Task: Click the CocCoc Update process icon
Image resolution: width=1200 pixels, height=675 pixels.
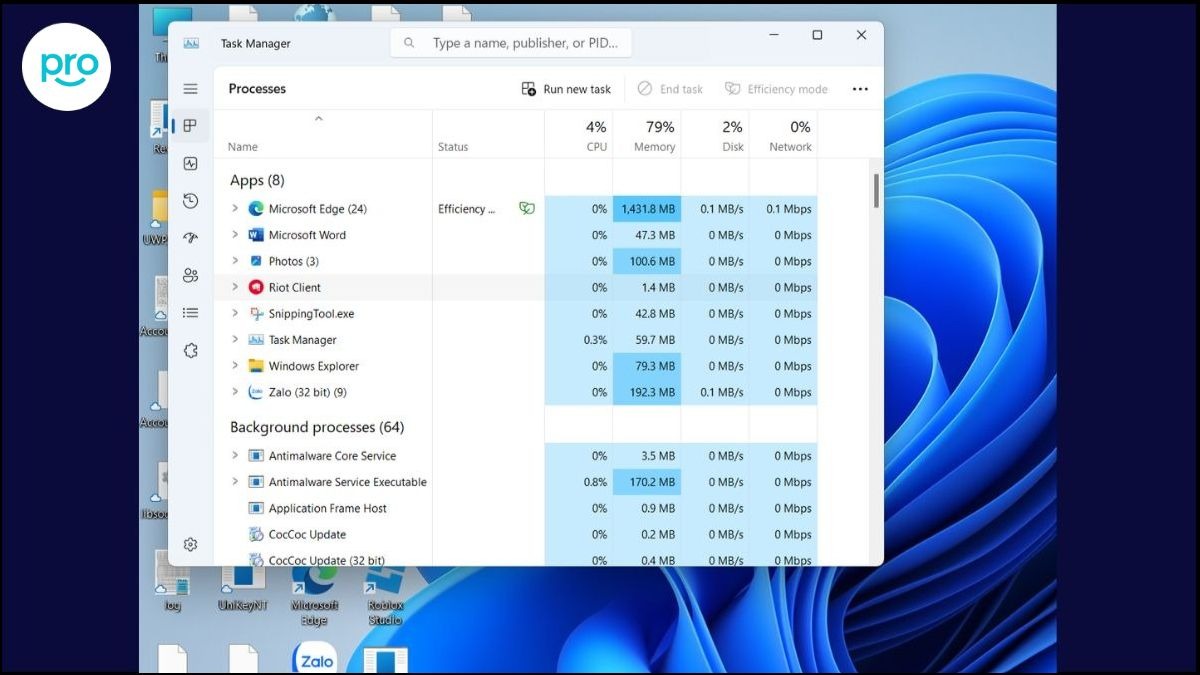Action: pos(256,534)
